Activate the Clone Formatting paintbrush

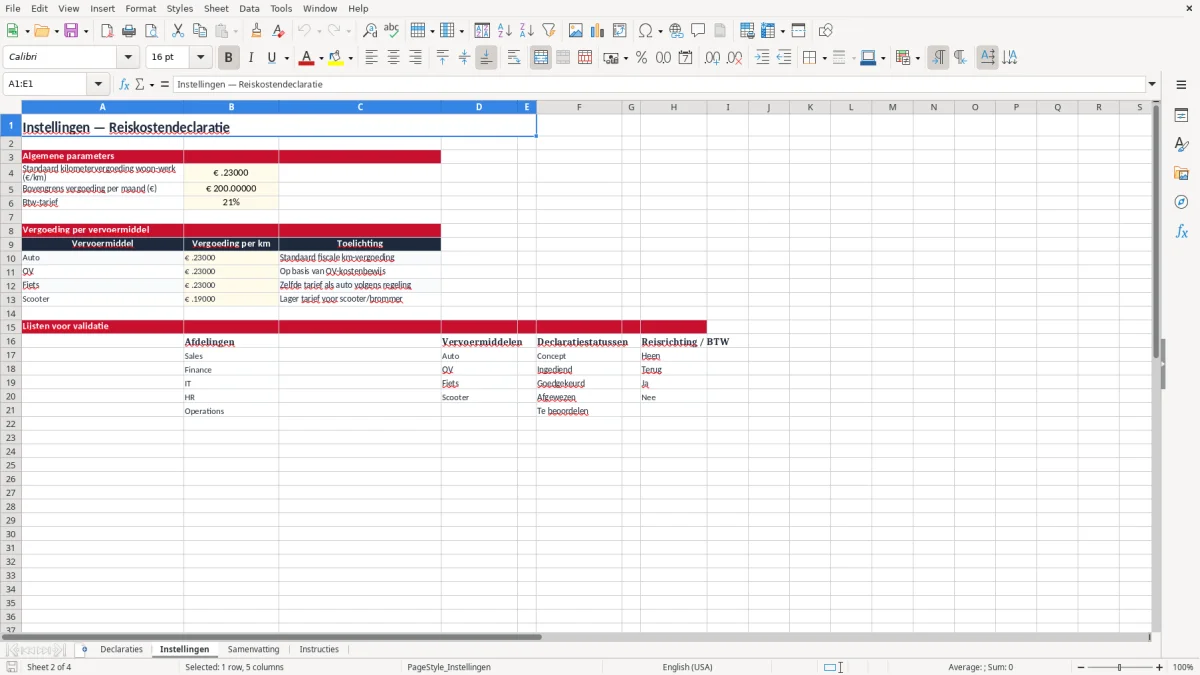coord(256,31)
